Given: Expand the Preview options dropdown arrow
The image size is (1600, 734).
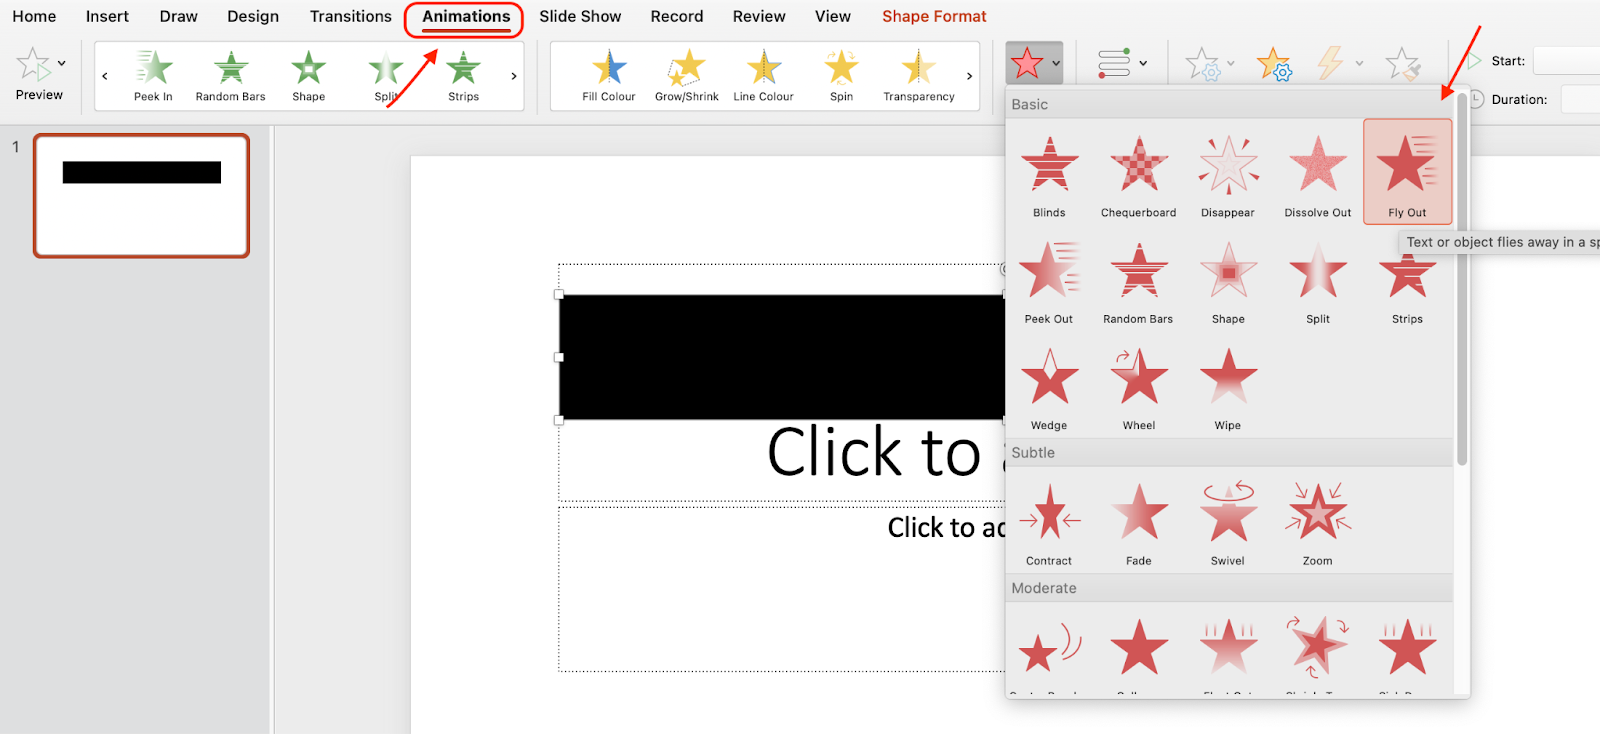Looking at the screenshot, I should 62,63.
